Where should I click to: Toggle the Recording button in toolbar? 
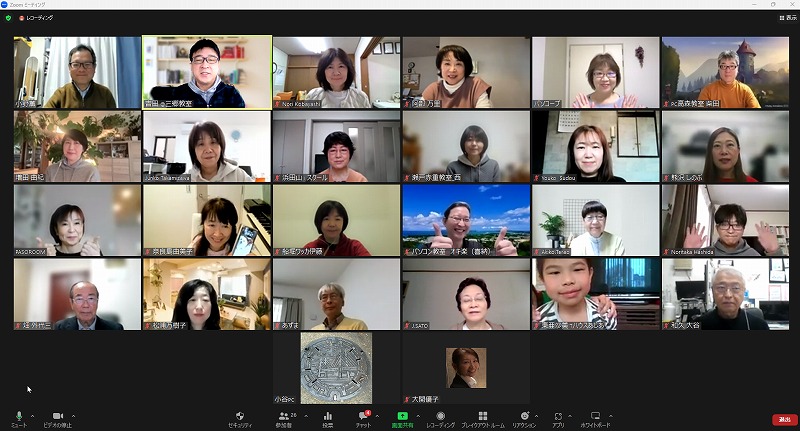coord(440,418)
